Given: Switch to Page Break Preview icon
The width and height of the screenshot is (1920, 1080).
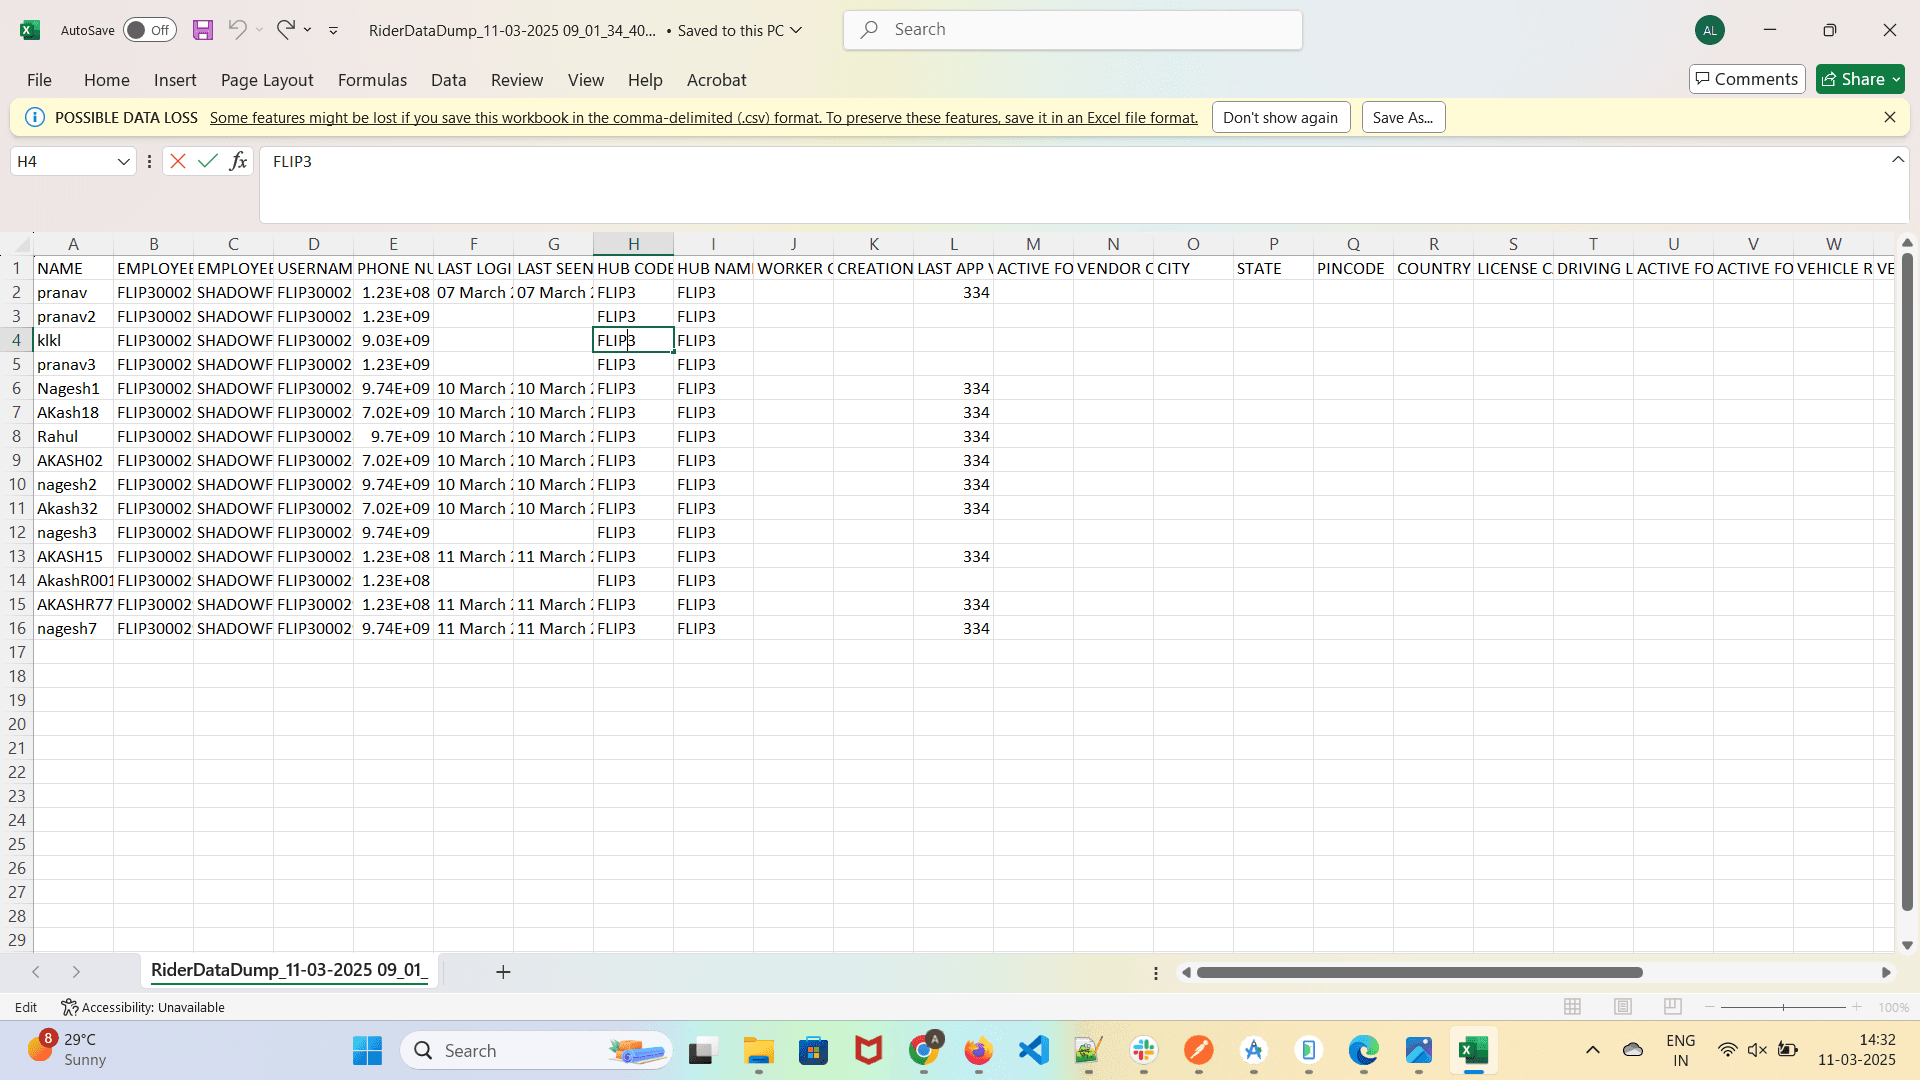Looking at the screenshot, I should click(x=1673, y=1007).
